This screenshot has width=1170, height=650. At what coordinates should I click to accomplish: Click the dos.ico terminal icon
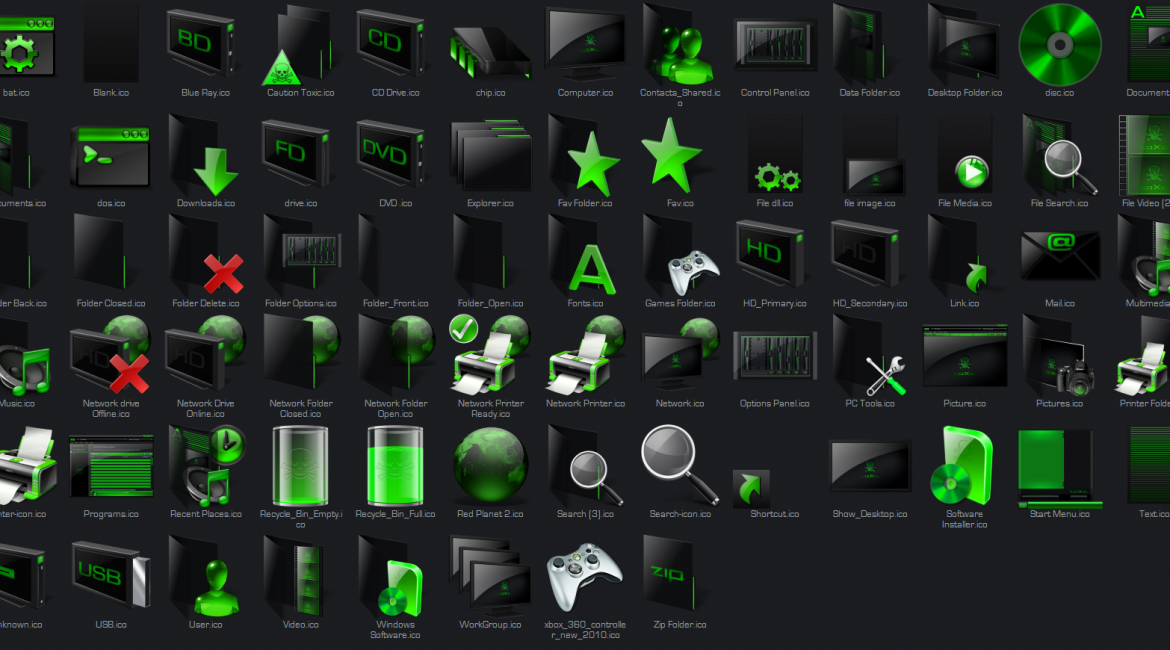110,155
